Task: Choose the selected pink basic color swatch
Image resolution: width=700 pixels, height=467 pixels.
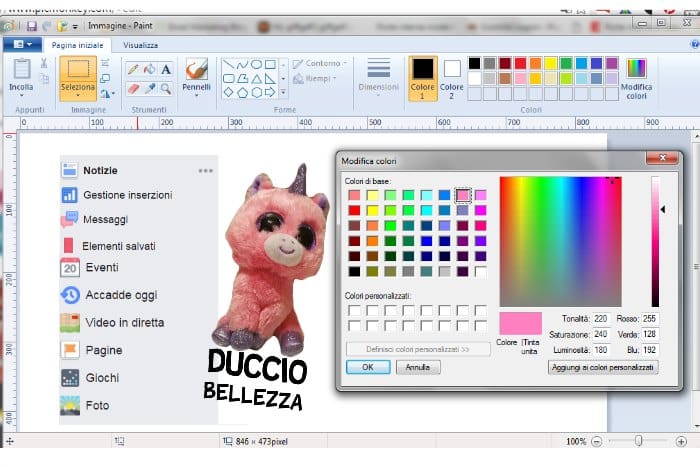Action: 462,195
